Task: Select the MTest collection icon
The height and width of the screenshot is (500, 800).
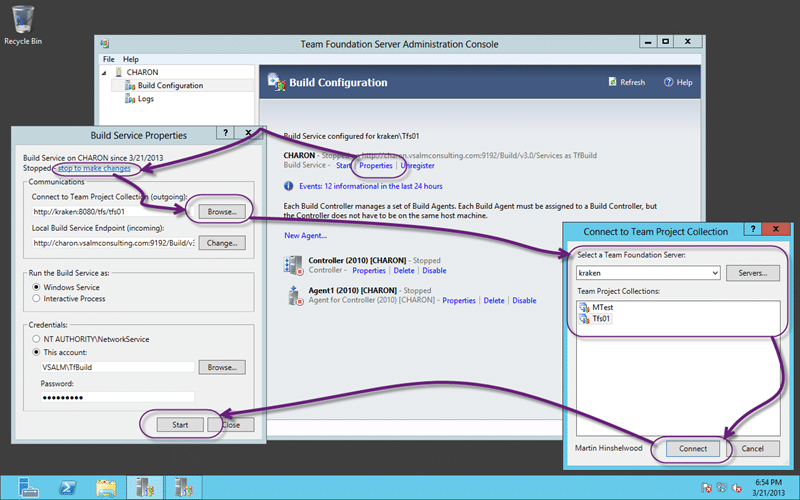Action: (584, 308)
